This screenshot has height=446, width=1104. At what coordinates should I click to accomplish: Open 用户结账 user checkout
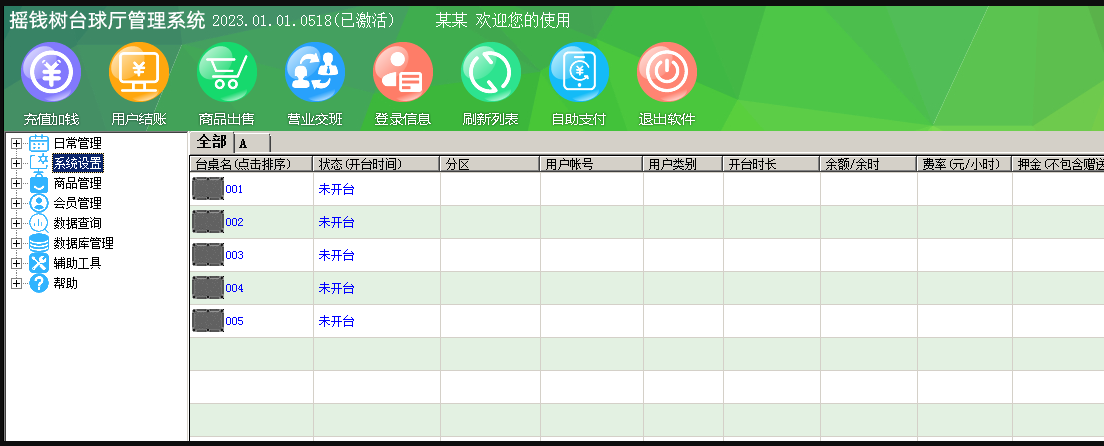tap(139, 72)
